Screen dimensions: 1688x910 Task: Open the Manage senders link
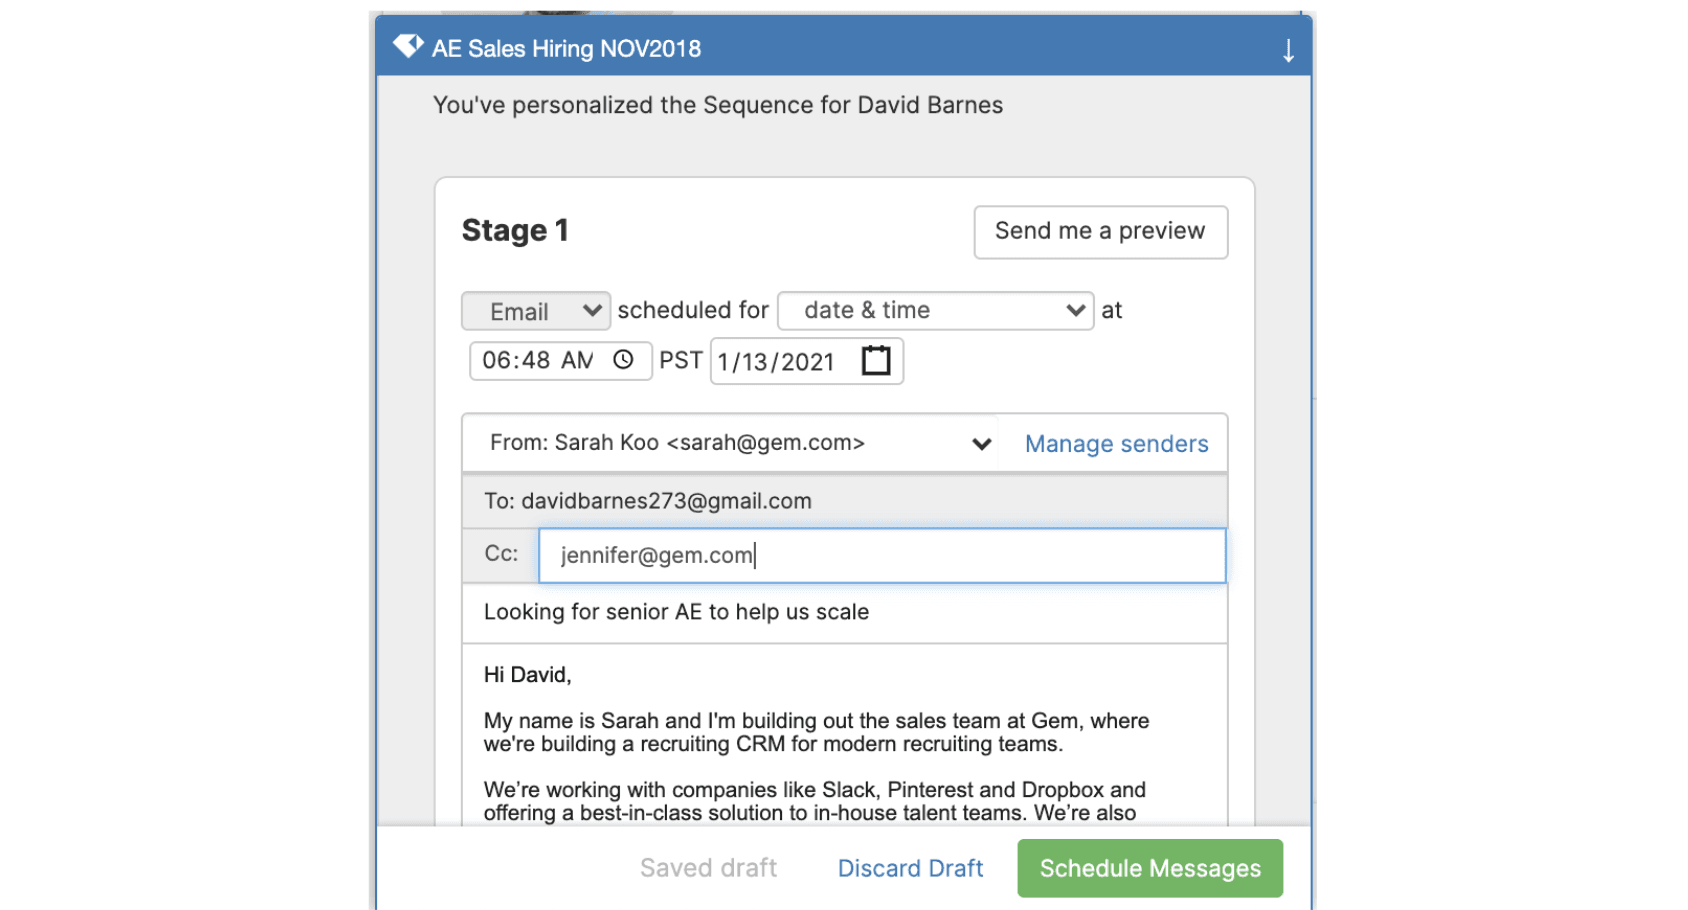coord(1116,444)
